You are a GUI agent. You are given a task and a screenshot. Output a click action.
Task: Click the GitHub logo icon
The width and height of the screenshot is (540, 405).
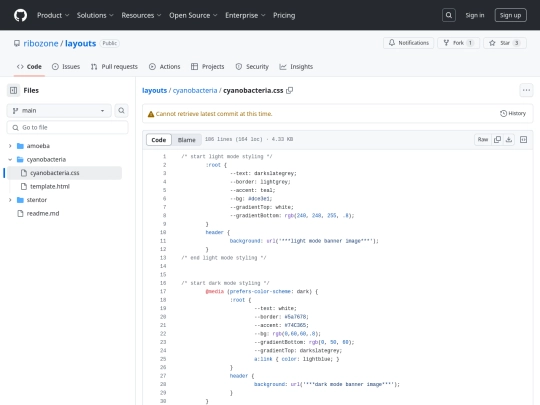[x=20, y=15]
